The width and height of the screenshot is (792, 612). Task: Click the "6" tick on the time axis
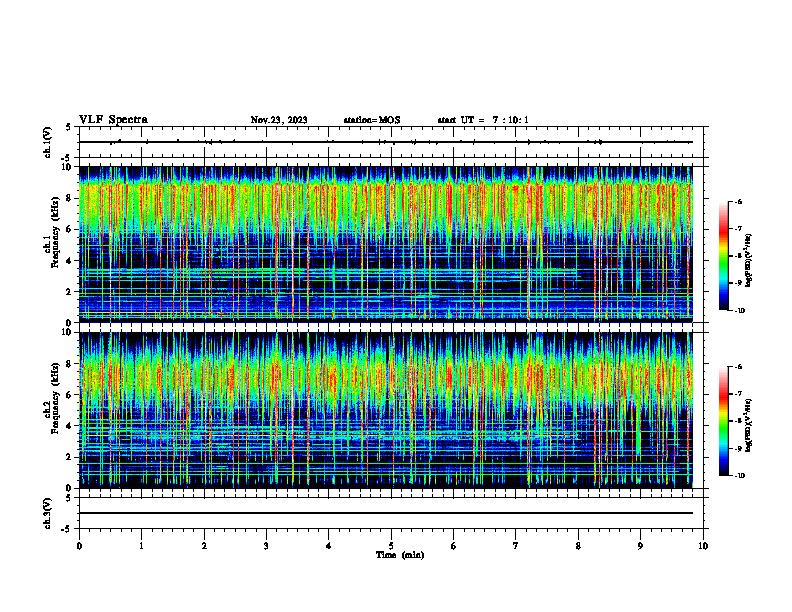point(454,546)
